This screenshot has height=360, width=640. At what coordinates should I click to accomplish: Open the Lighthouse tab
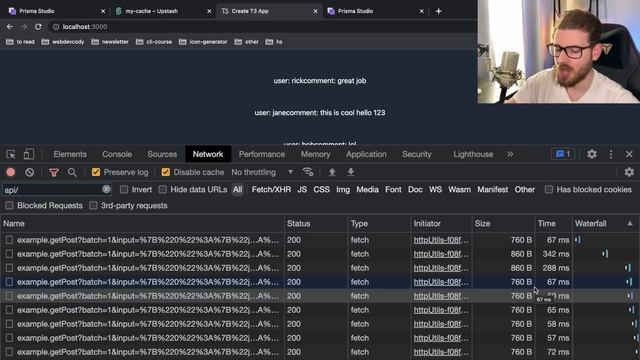point(473,154)
